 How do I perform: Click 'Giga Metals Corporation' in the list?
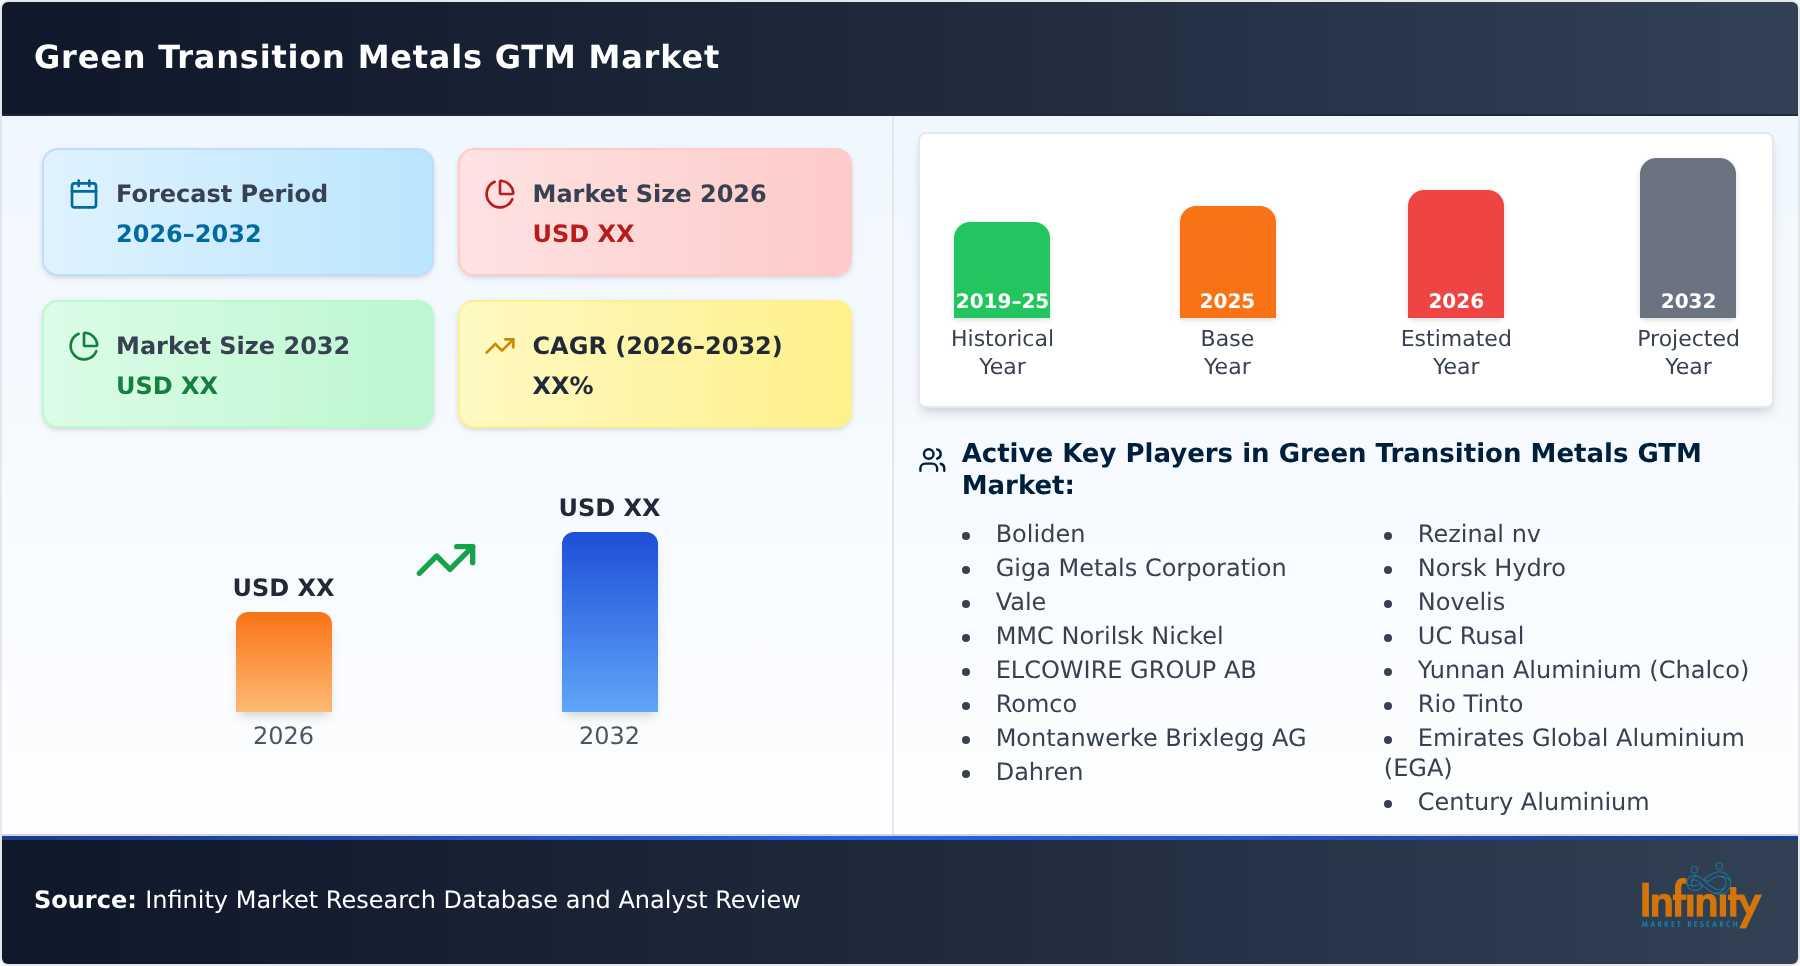pyautogui.click(x=1141, y=568)
